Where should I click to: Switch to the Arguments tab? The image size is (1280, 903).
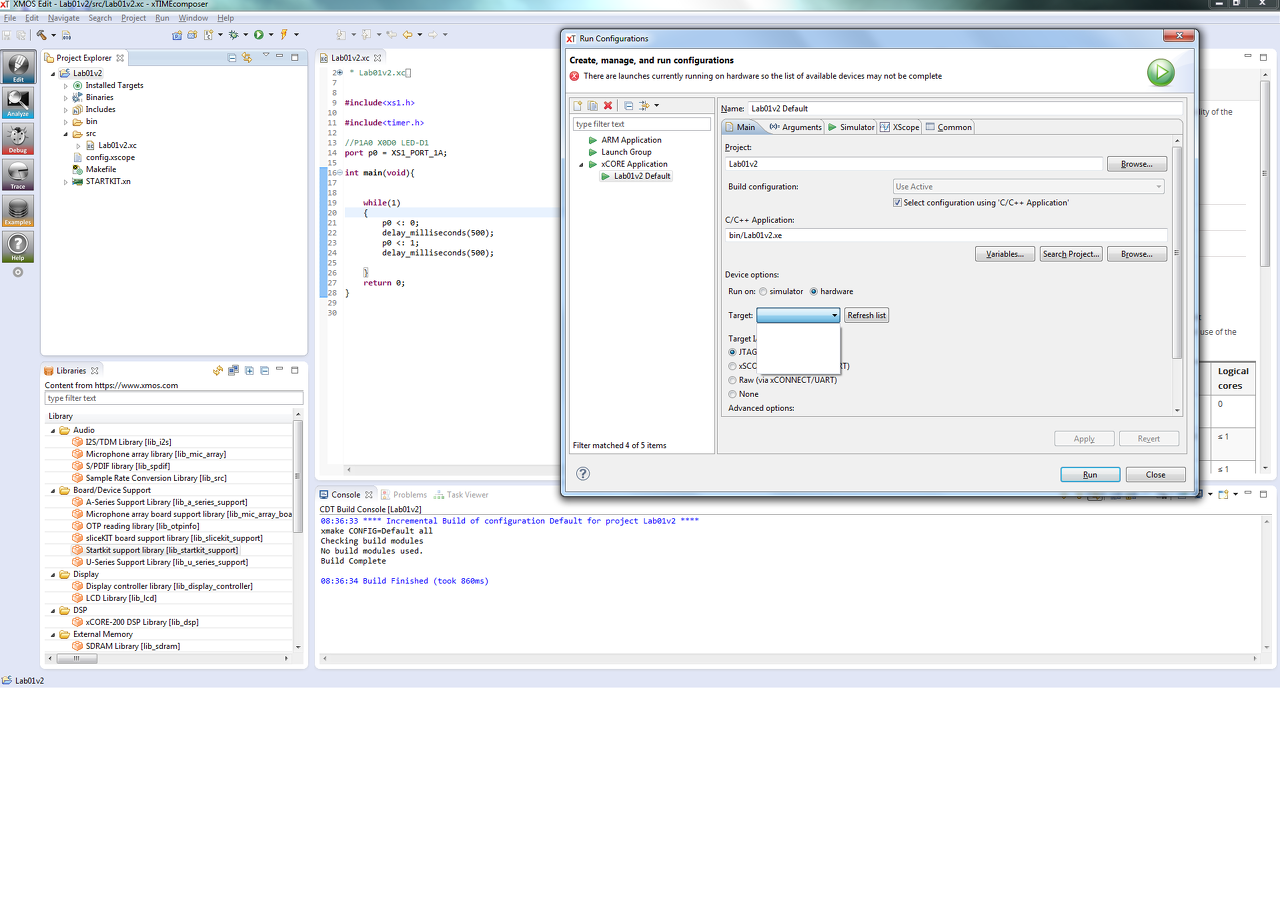(796, 127)
